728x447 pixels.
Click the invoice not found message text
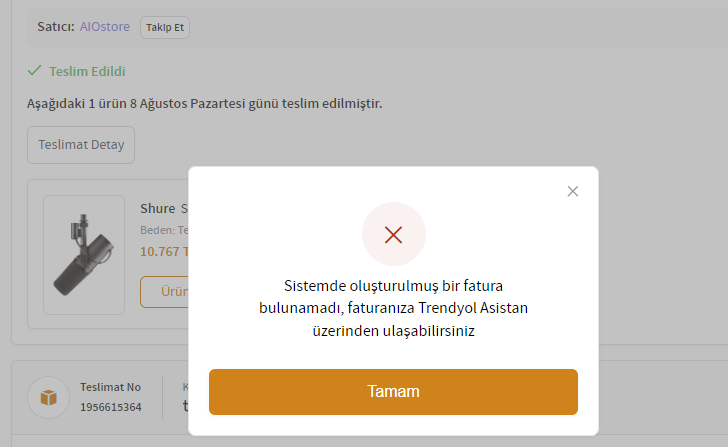pyautogui.click(x=393, y=308)
